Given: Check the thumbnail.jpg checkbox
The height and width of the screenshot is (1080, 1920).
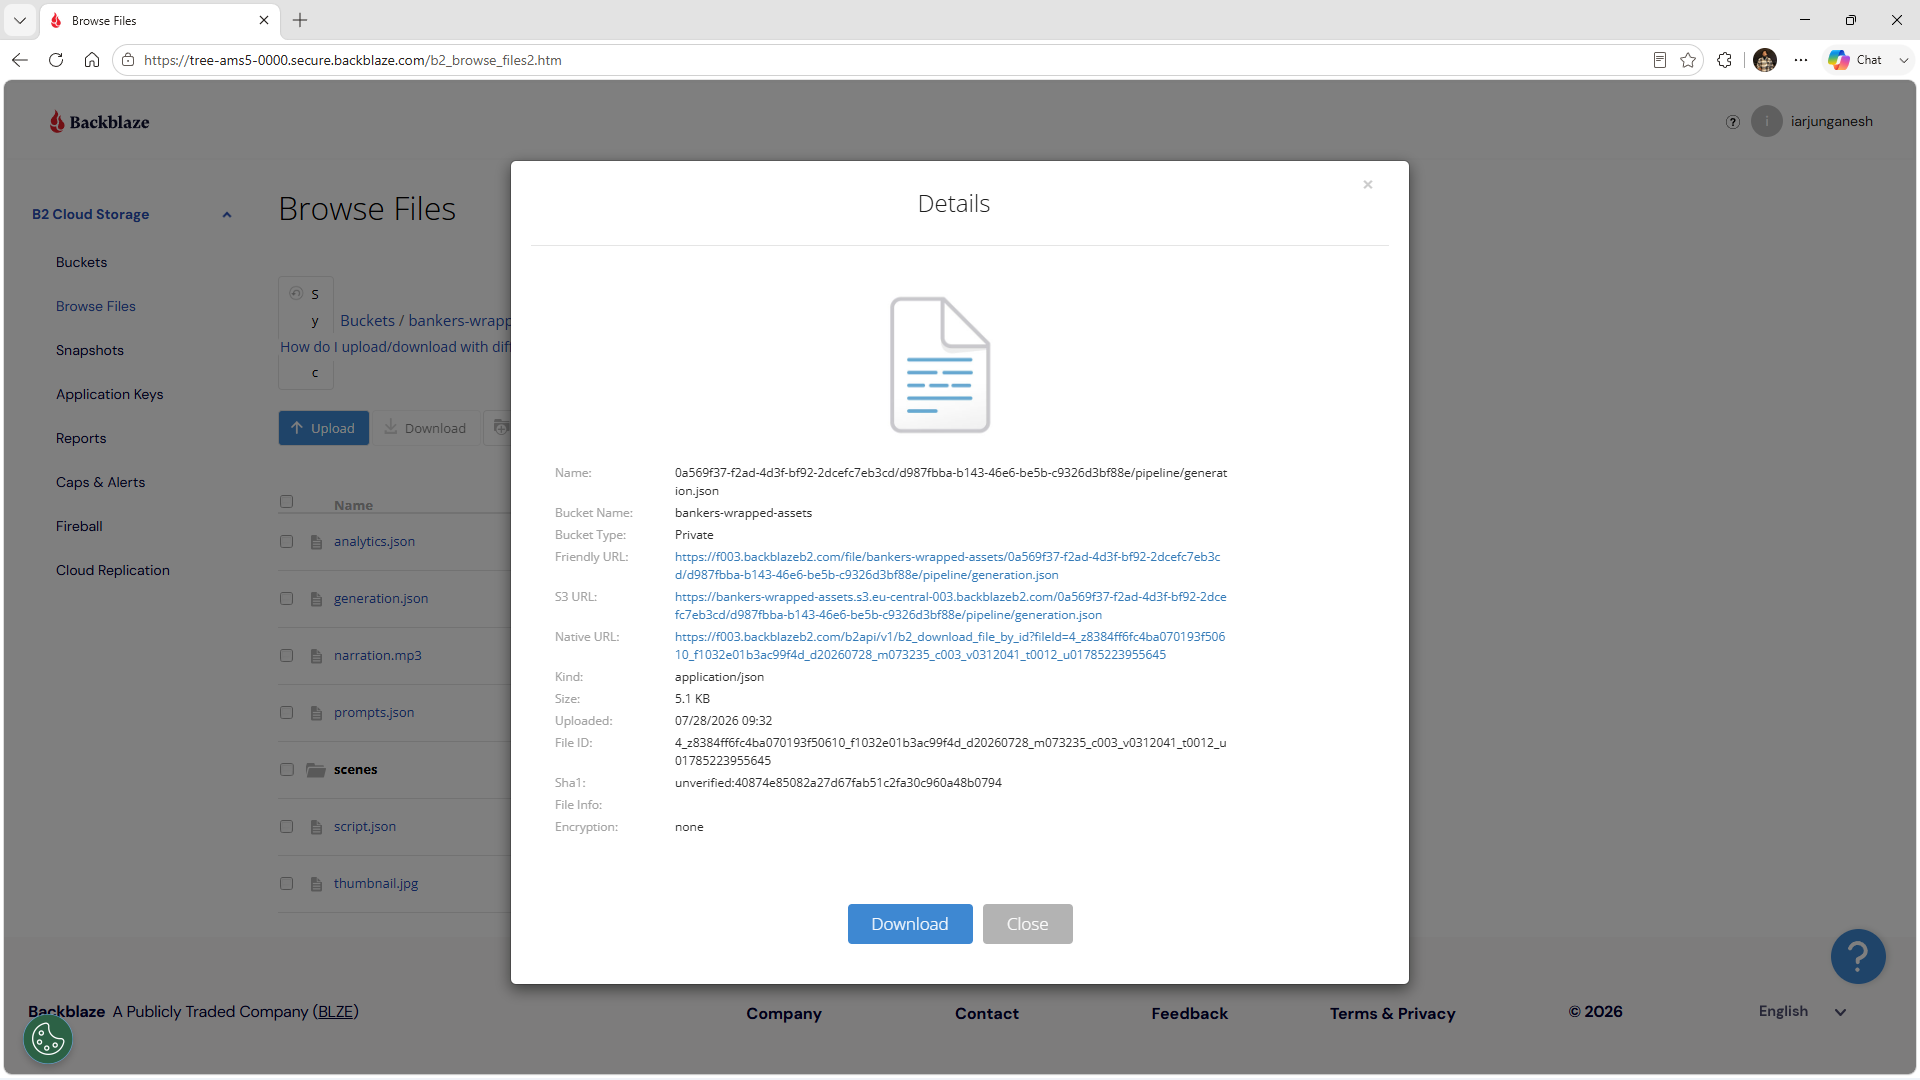Looking at the screenshot, I should click(x=286, y=884).
